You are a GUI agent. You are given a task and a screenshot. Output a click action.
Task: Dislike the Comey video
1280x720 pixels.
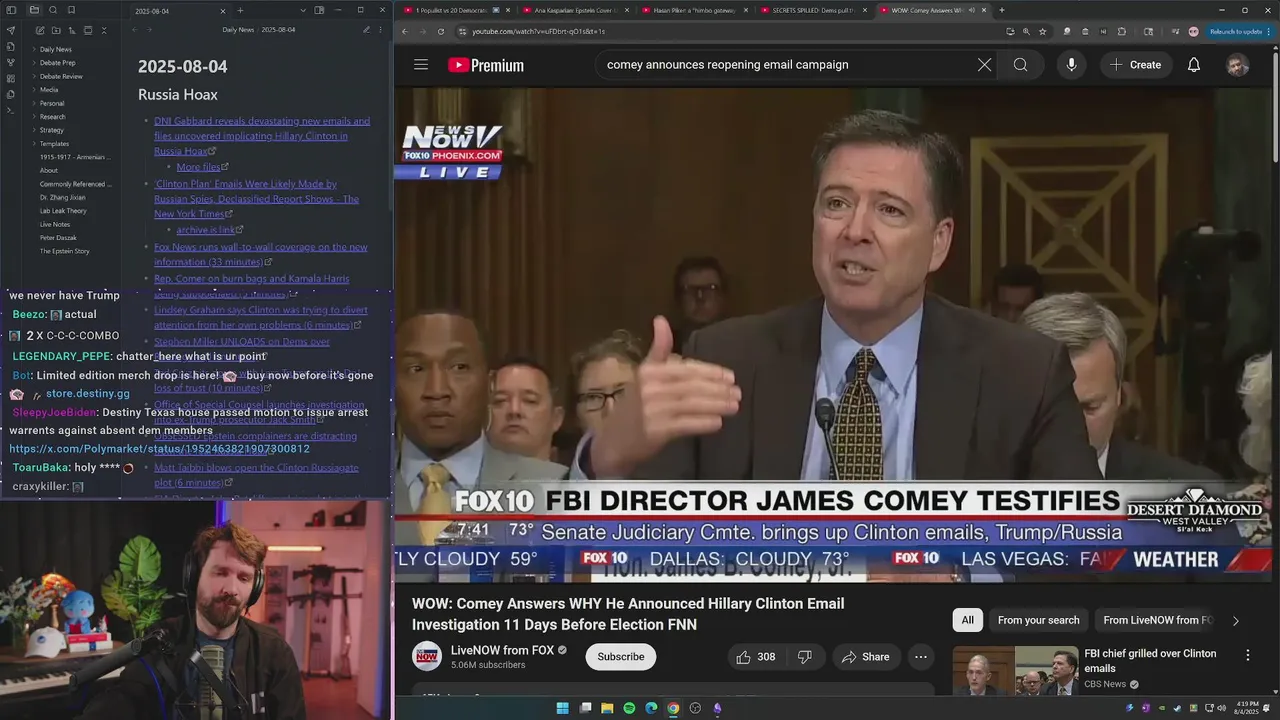(804, 657)
